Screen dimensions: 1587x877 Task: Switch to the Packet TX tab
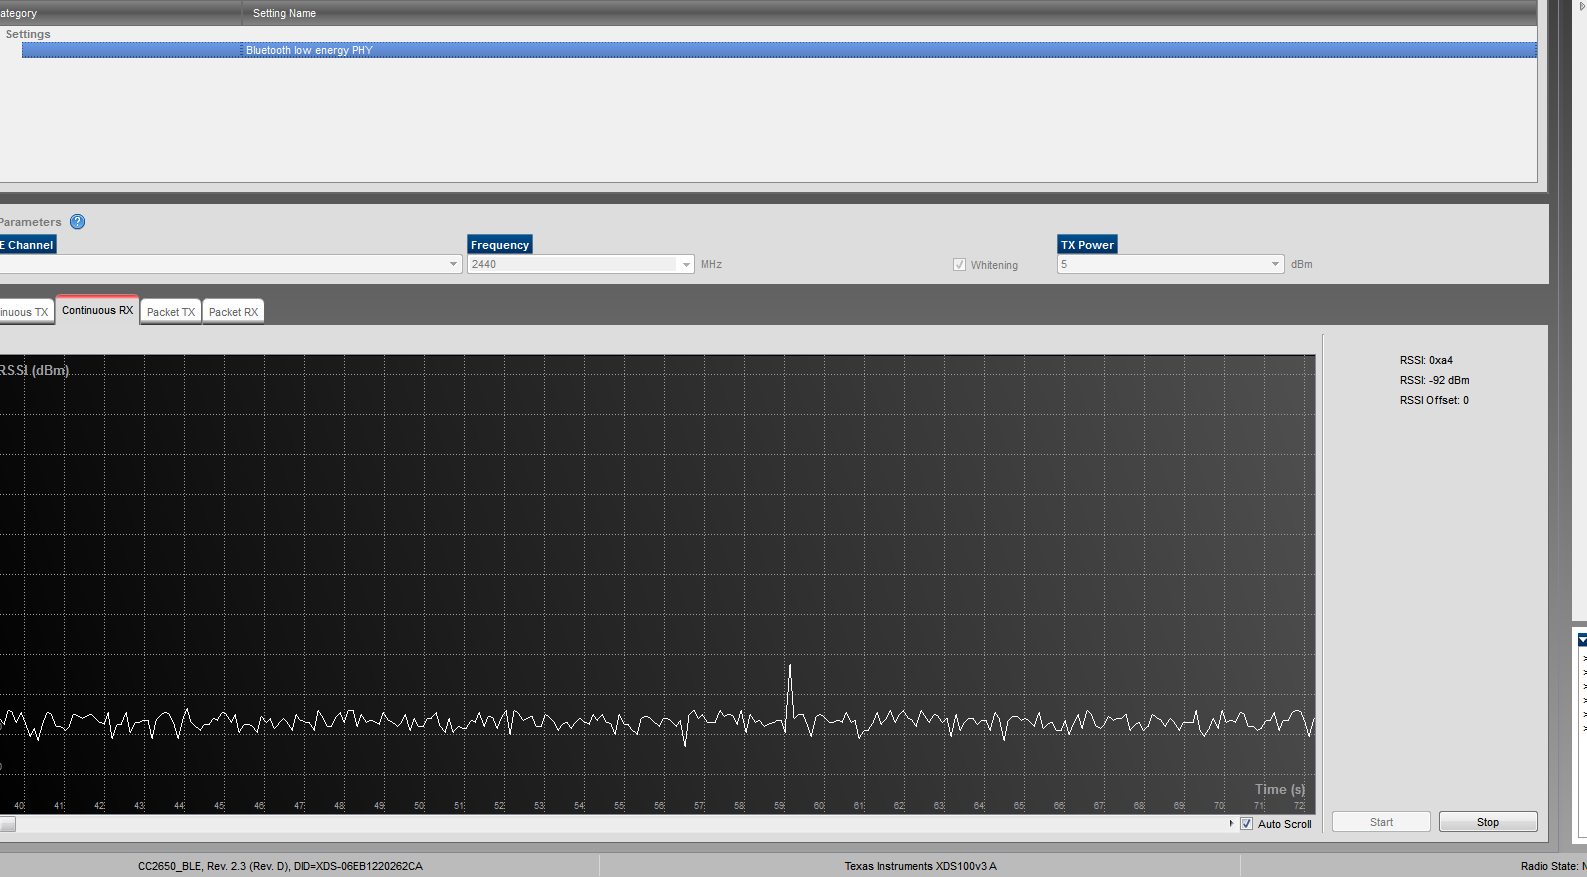[x=171, y=312]
